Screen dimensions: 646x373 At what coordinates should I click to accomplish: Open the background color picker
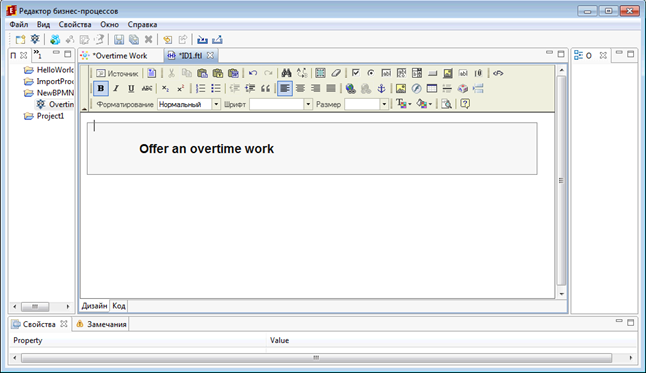424,104
